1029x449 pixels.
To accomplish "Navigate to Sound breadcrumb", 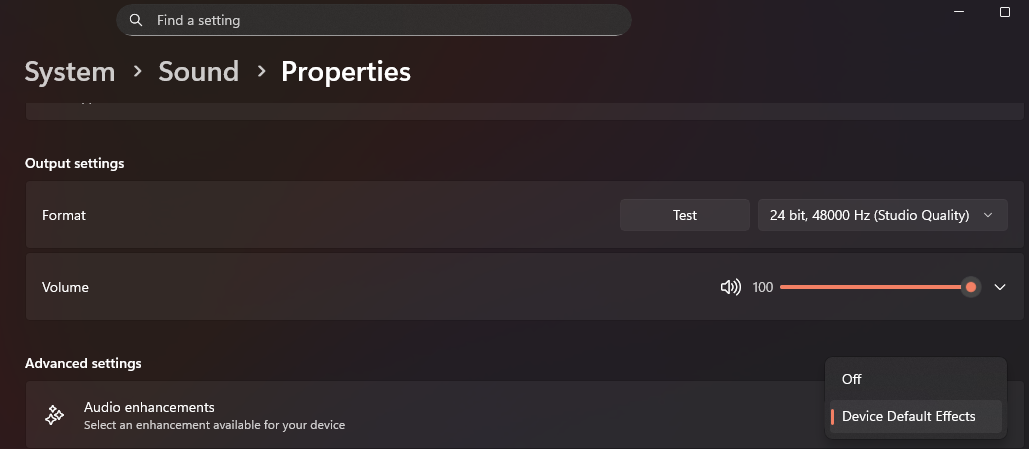I will click(198, 72).
